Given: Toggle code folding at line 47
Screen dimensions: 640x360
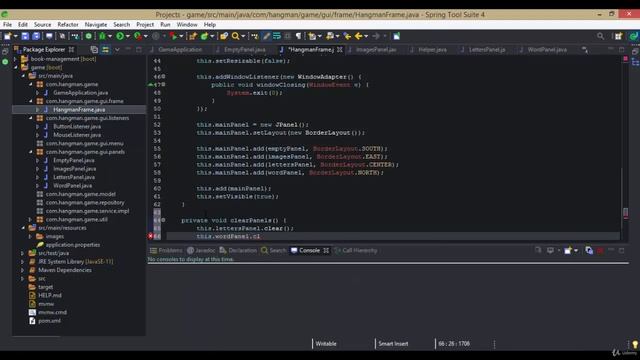Looking at the screenshot, I should [x=163, y=84].
